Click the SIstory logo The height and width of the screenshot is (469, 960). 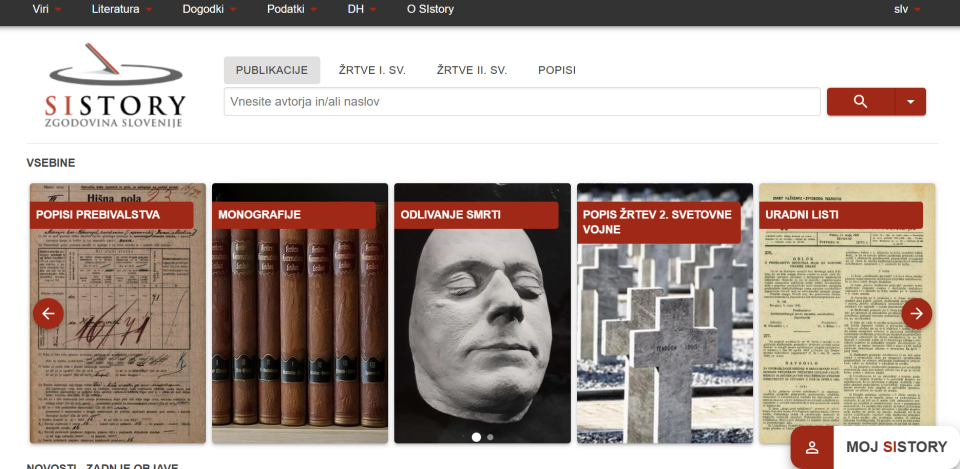(x=115, y=85)
